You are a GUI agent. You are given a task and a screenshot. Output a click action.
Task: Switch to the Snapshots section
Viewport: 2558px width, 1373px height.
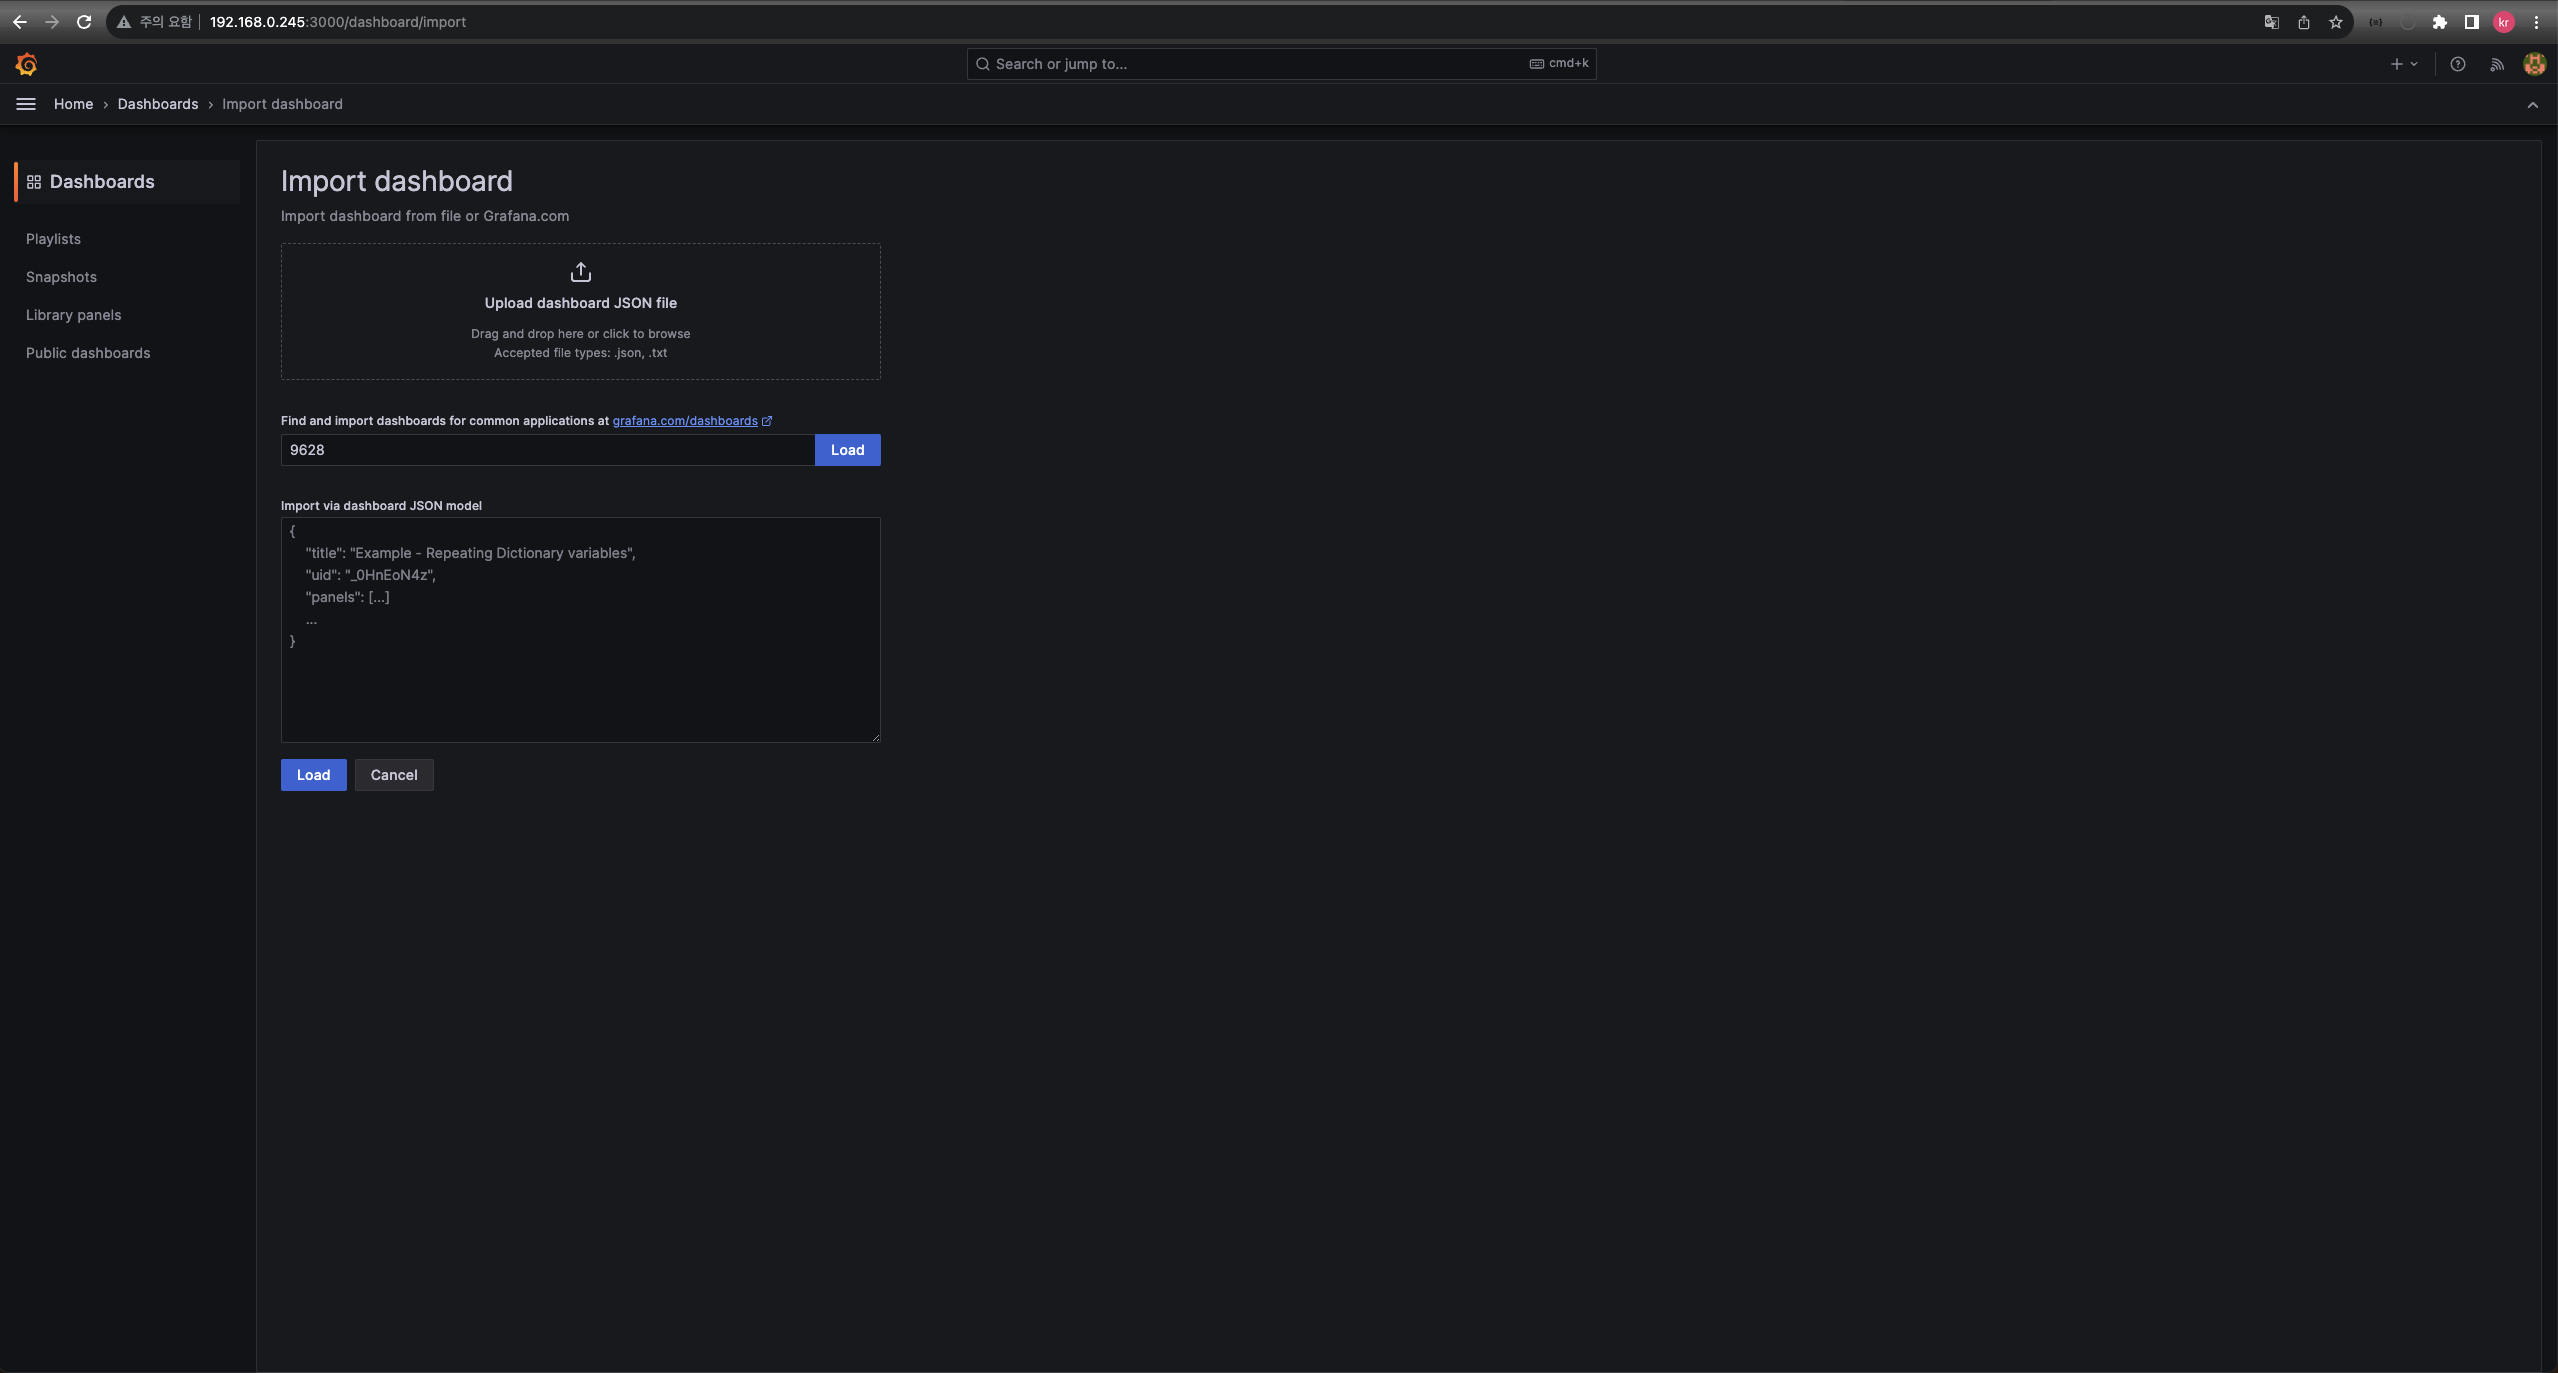61,276
